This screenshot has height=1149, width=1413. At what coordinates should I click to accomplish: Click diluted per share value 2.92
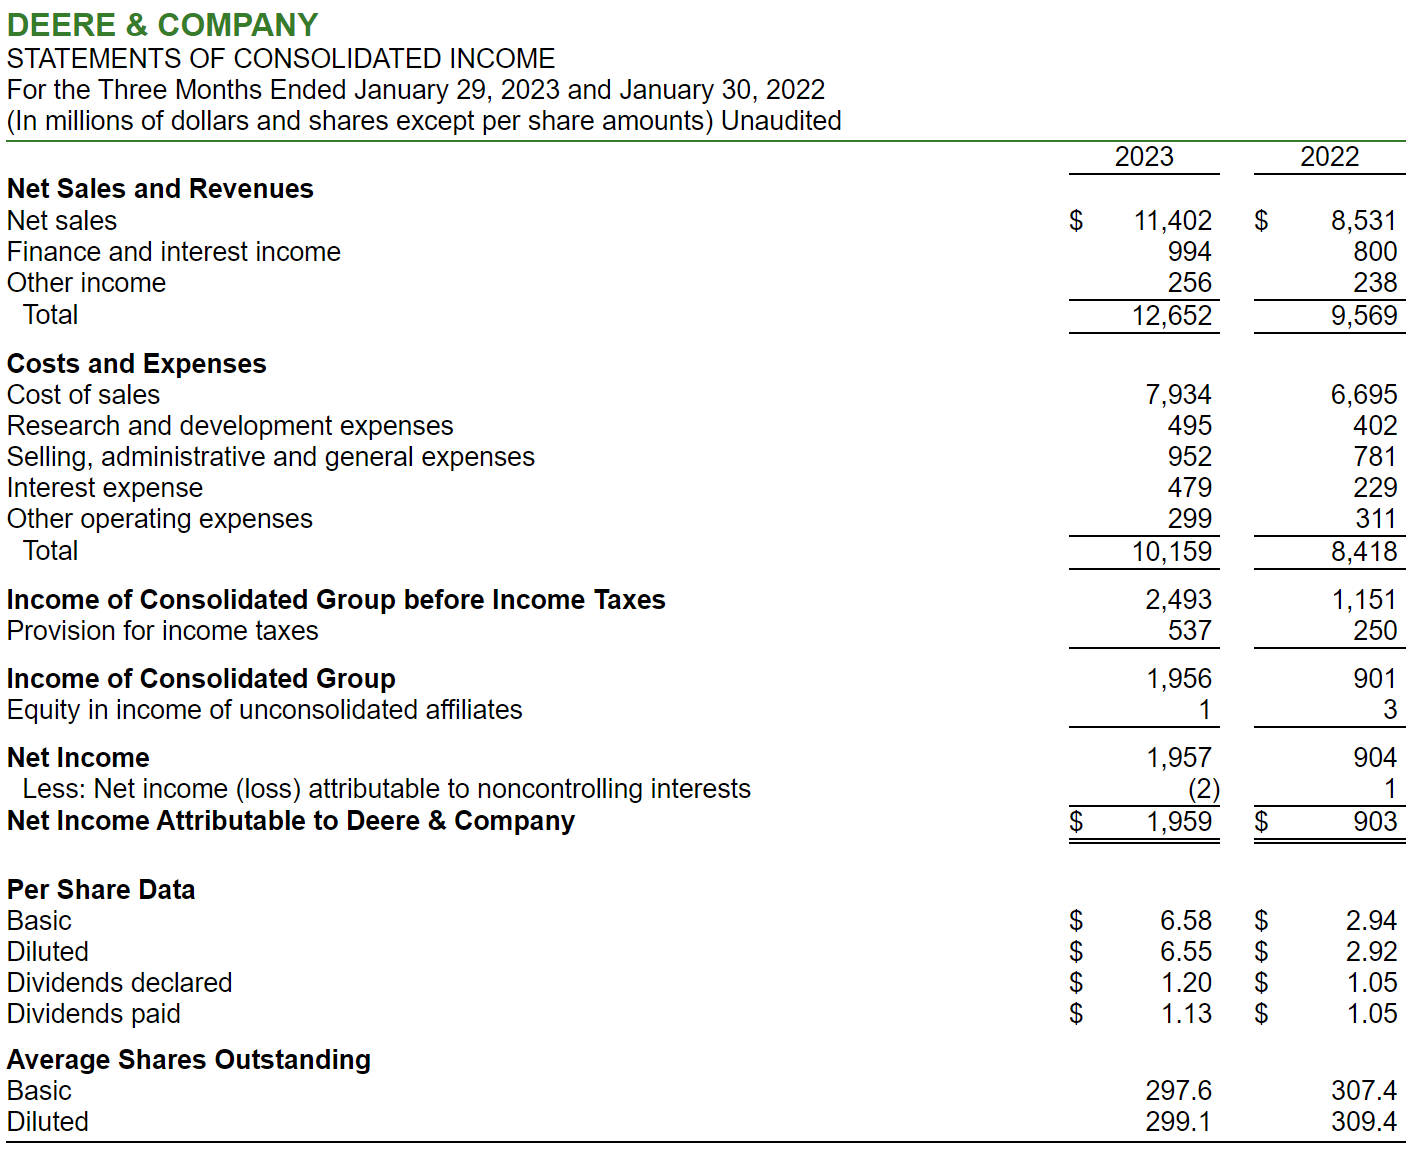1371,951
